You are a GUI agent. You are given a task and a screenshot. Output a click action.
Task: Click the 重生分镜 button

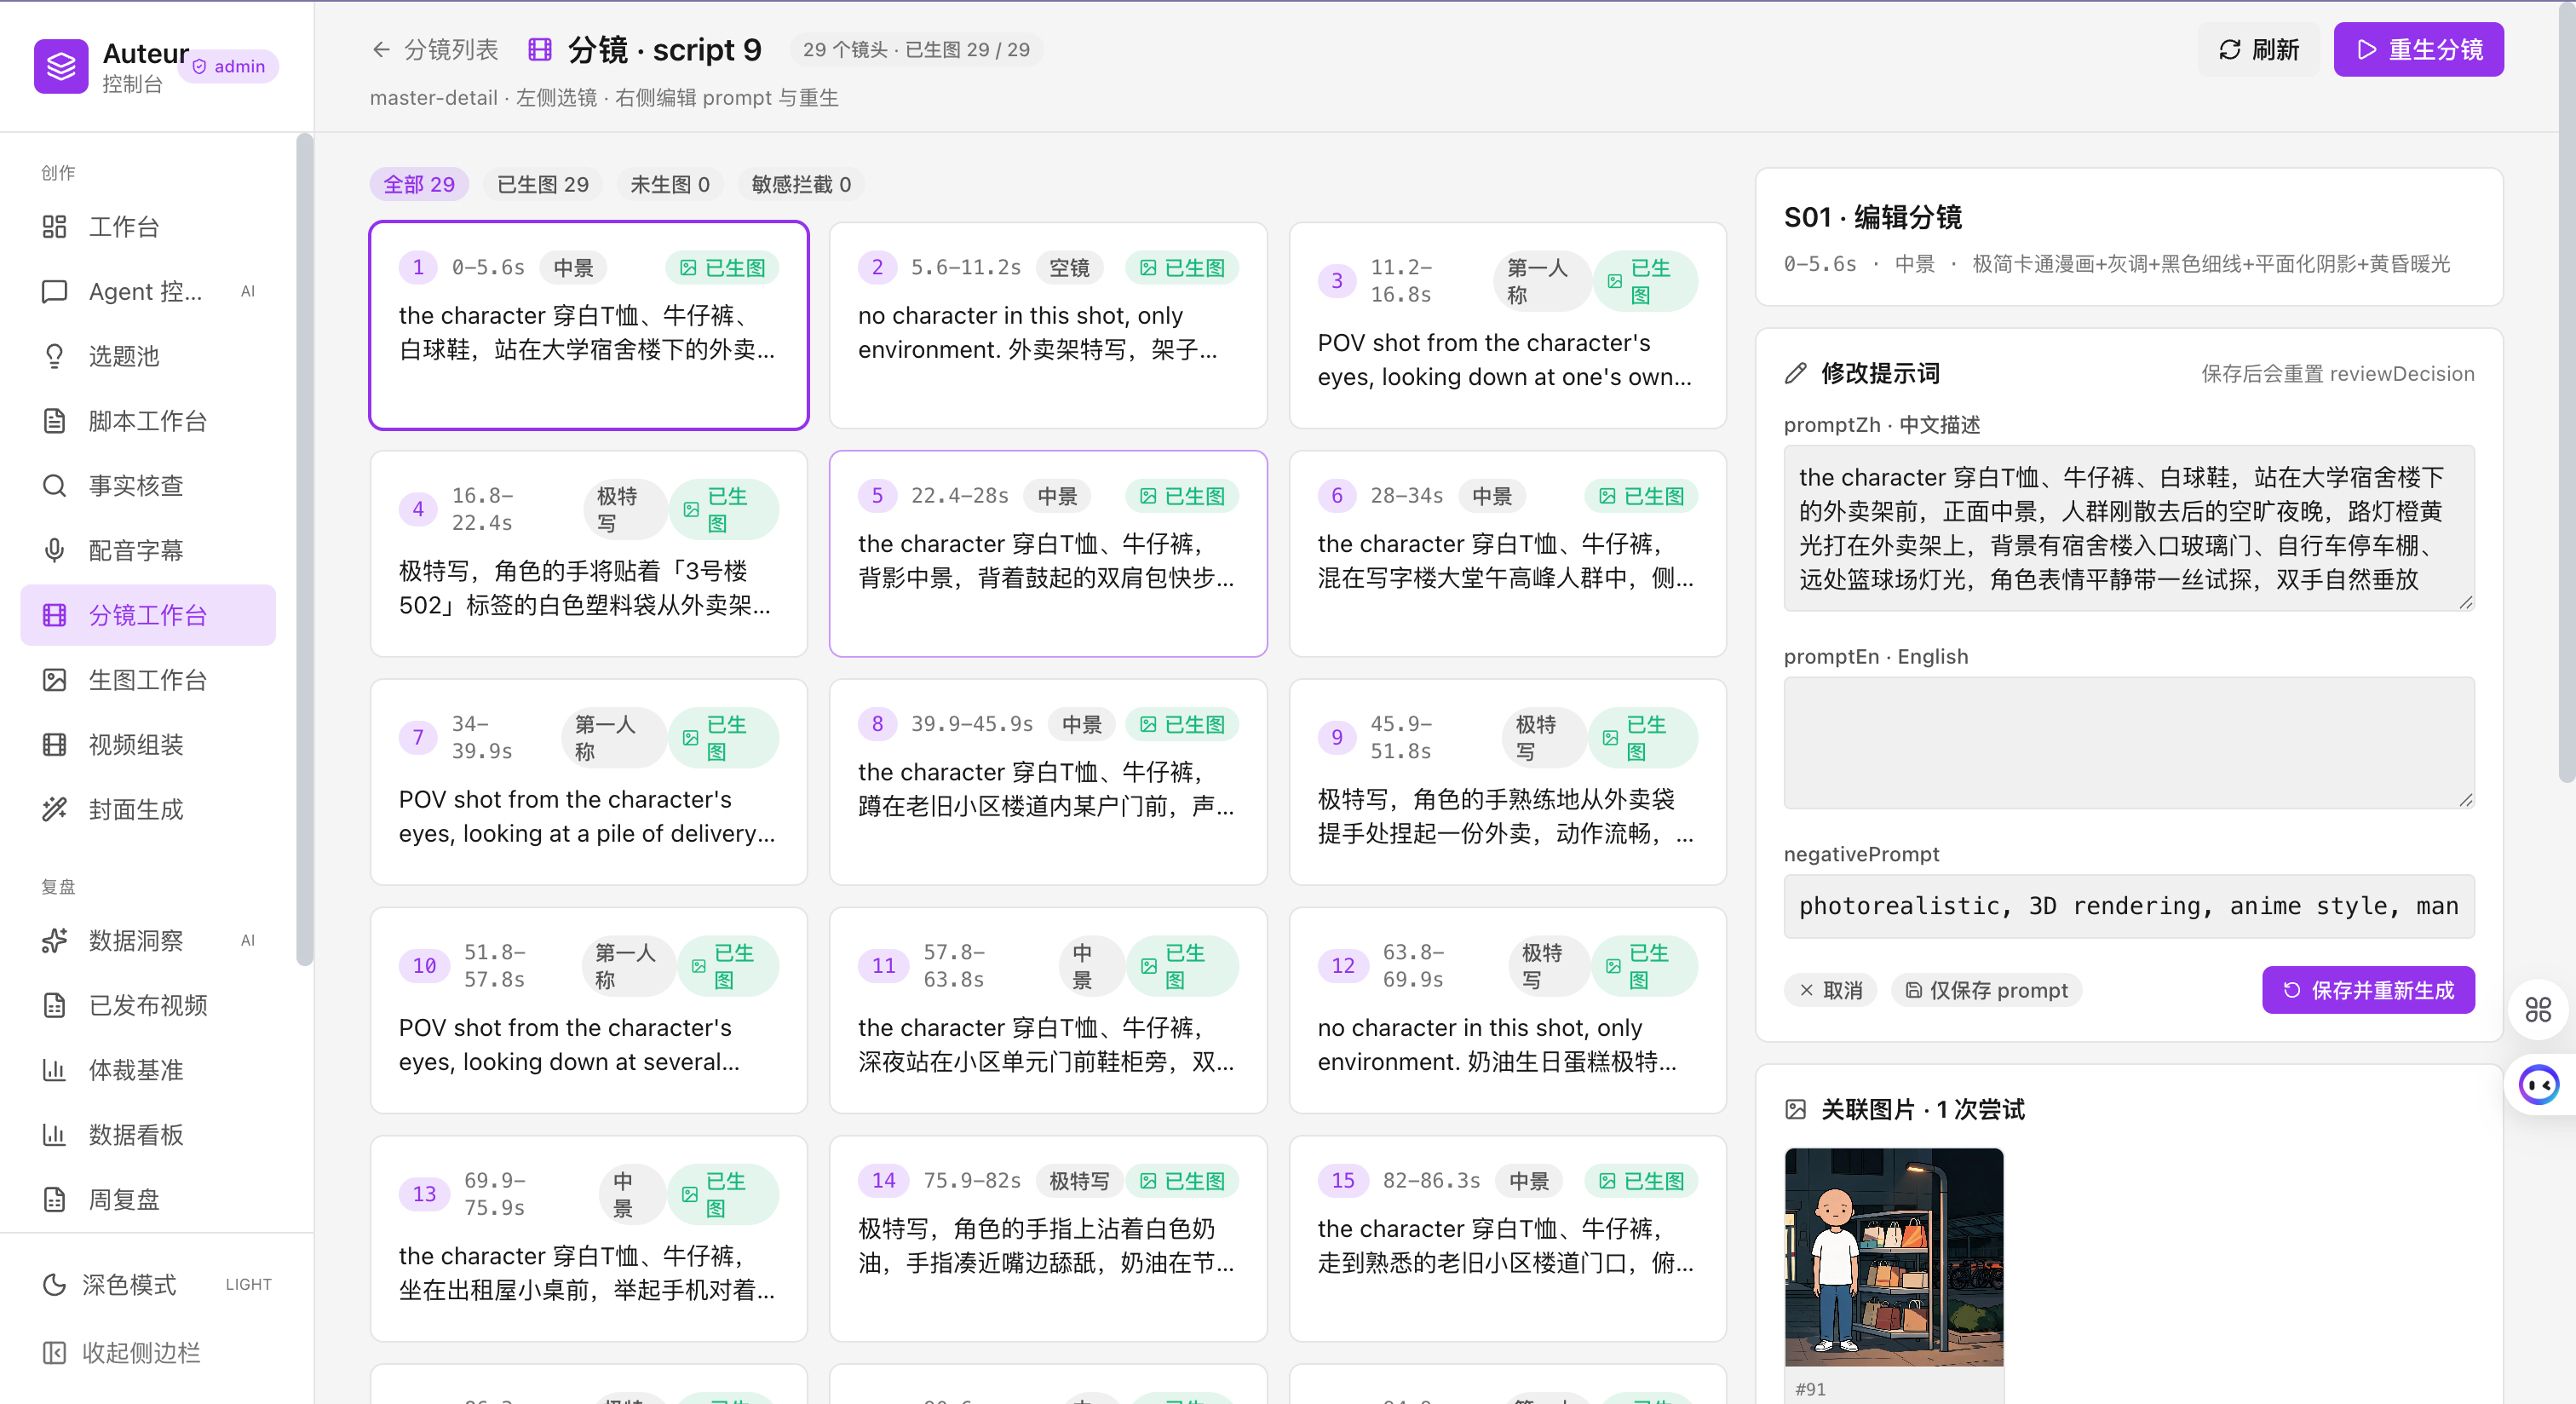[2418, 50]
